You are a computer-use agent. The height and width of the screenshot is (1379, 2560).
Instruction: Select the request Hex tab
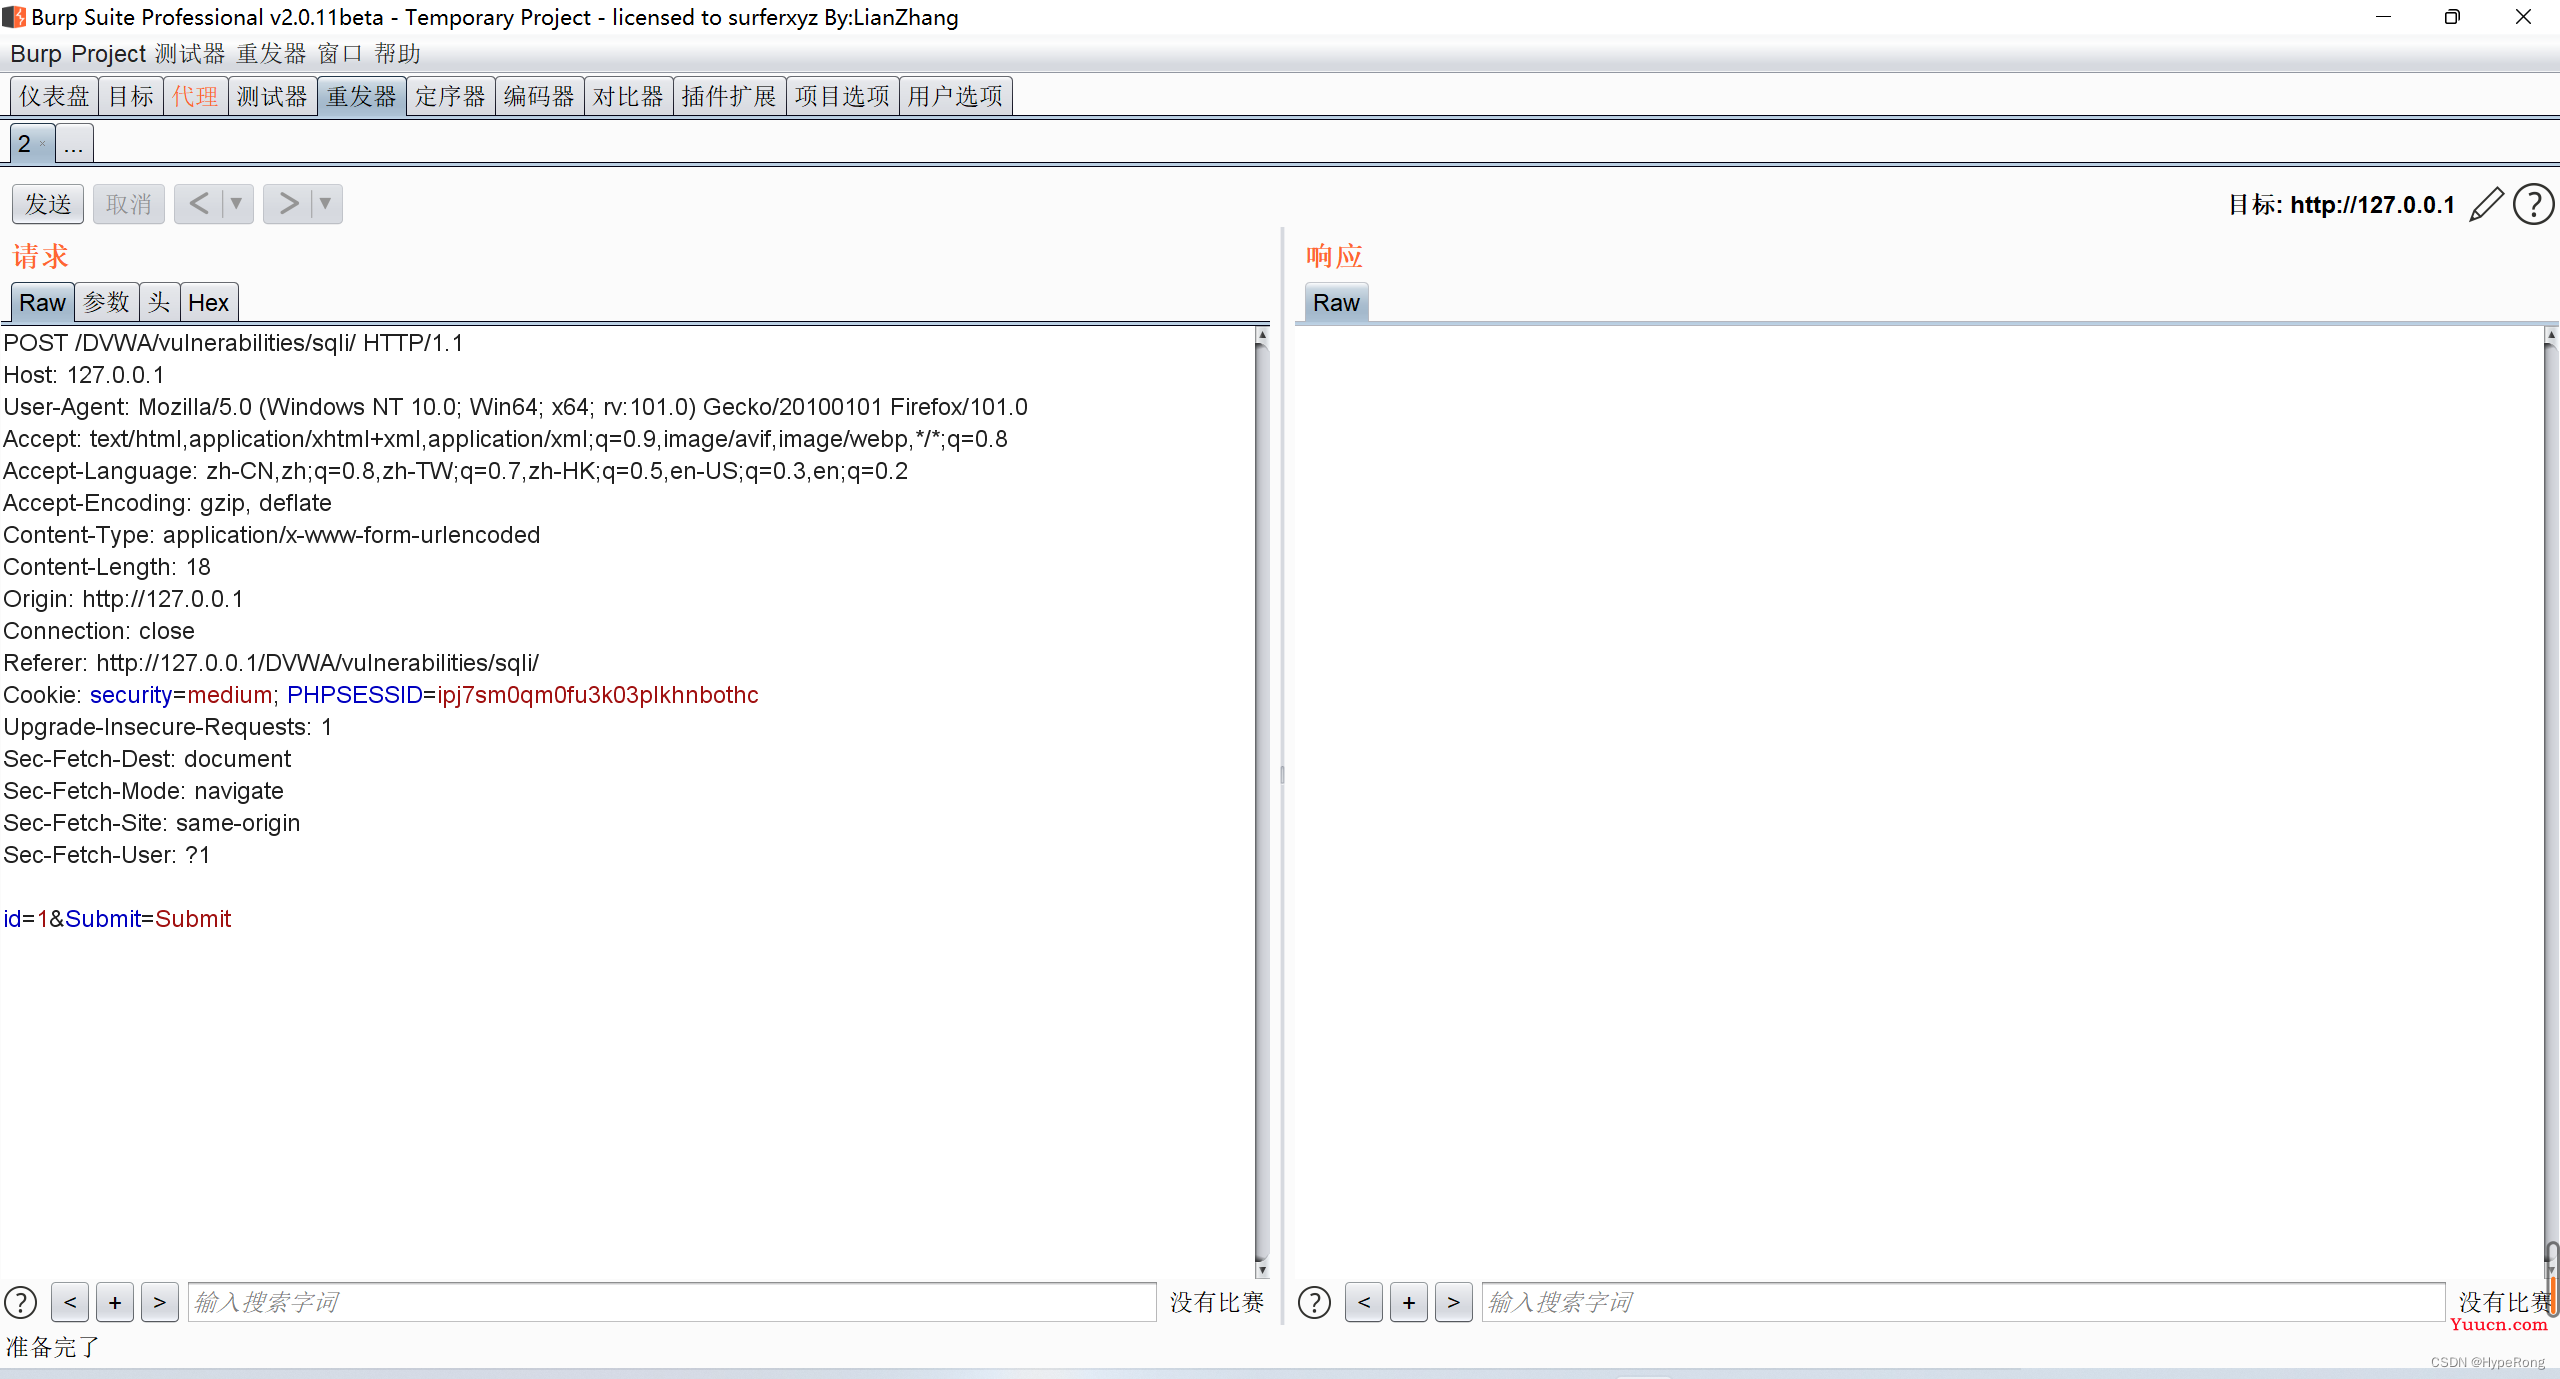[x=208, y=302]
